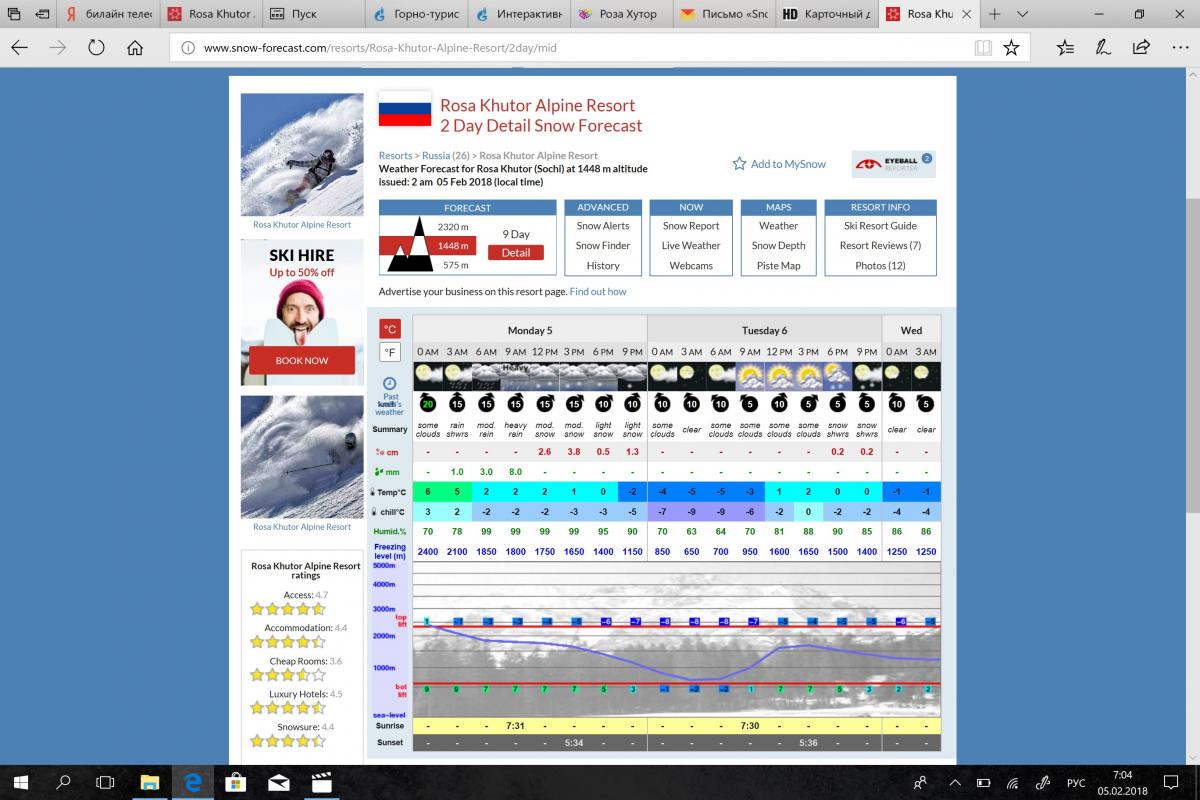Open a new browser tab

pyautogui.click(x=996, y=15)
